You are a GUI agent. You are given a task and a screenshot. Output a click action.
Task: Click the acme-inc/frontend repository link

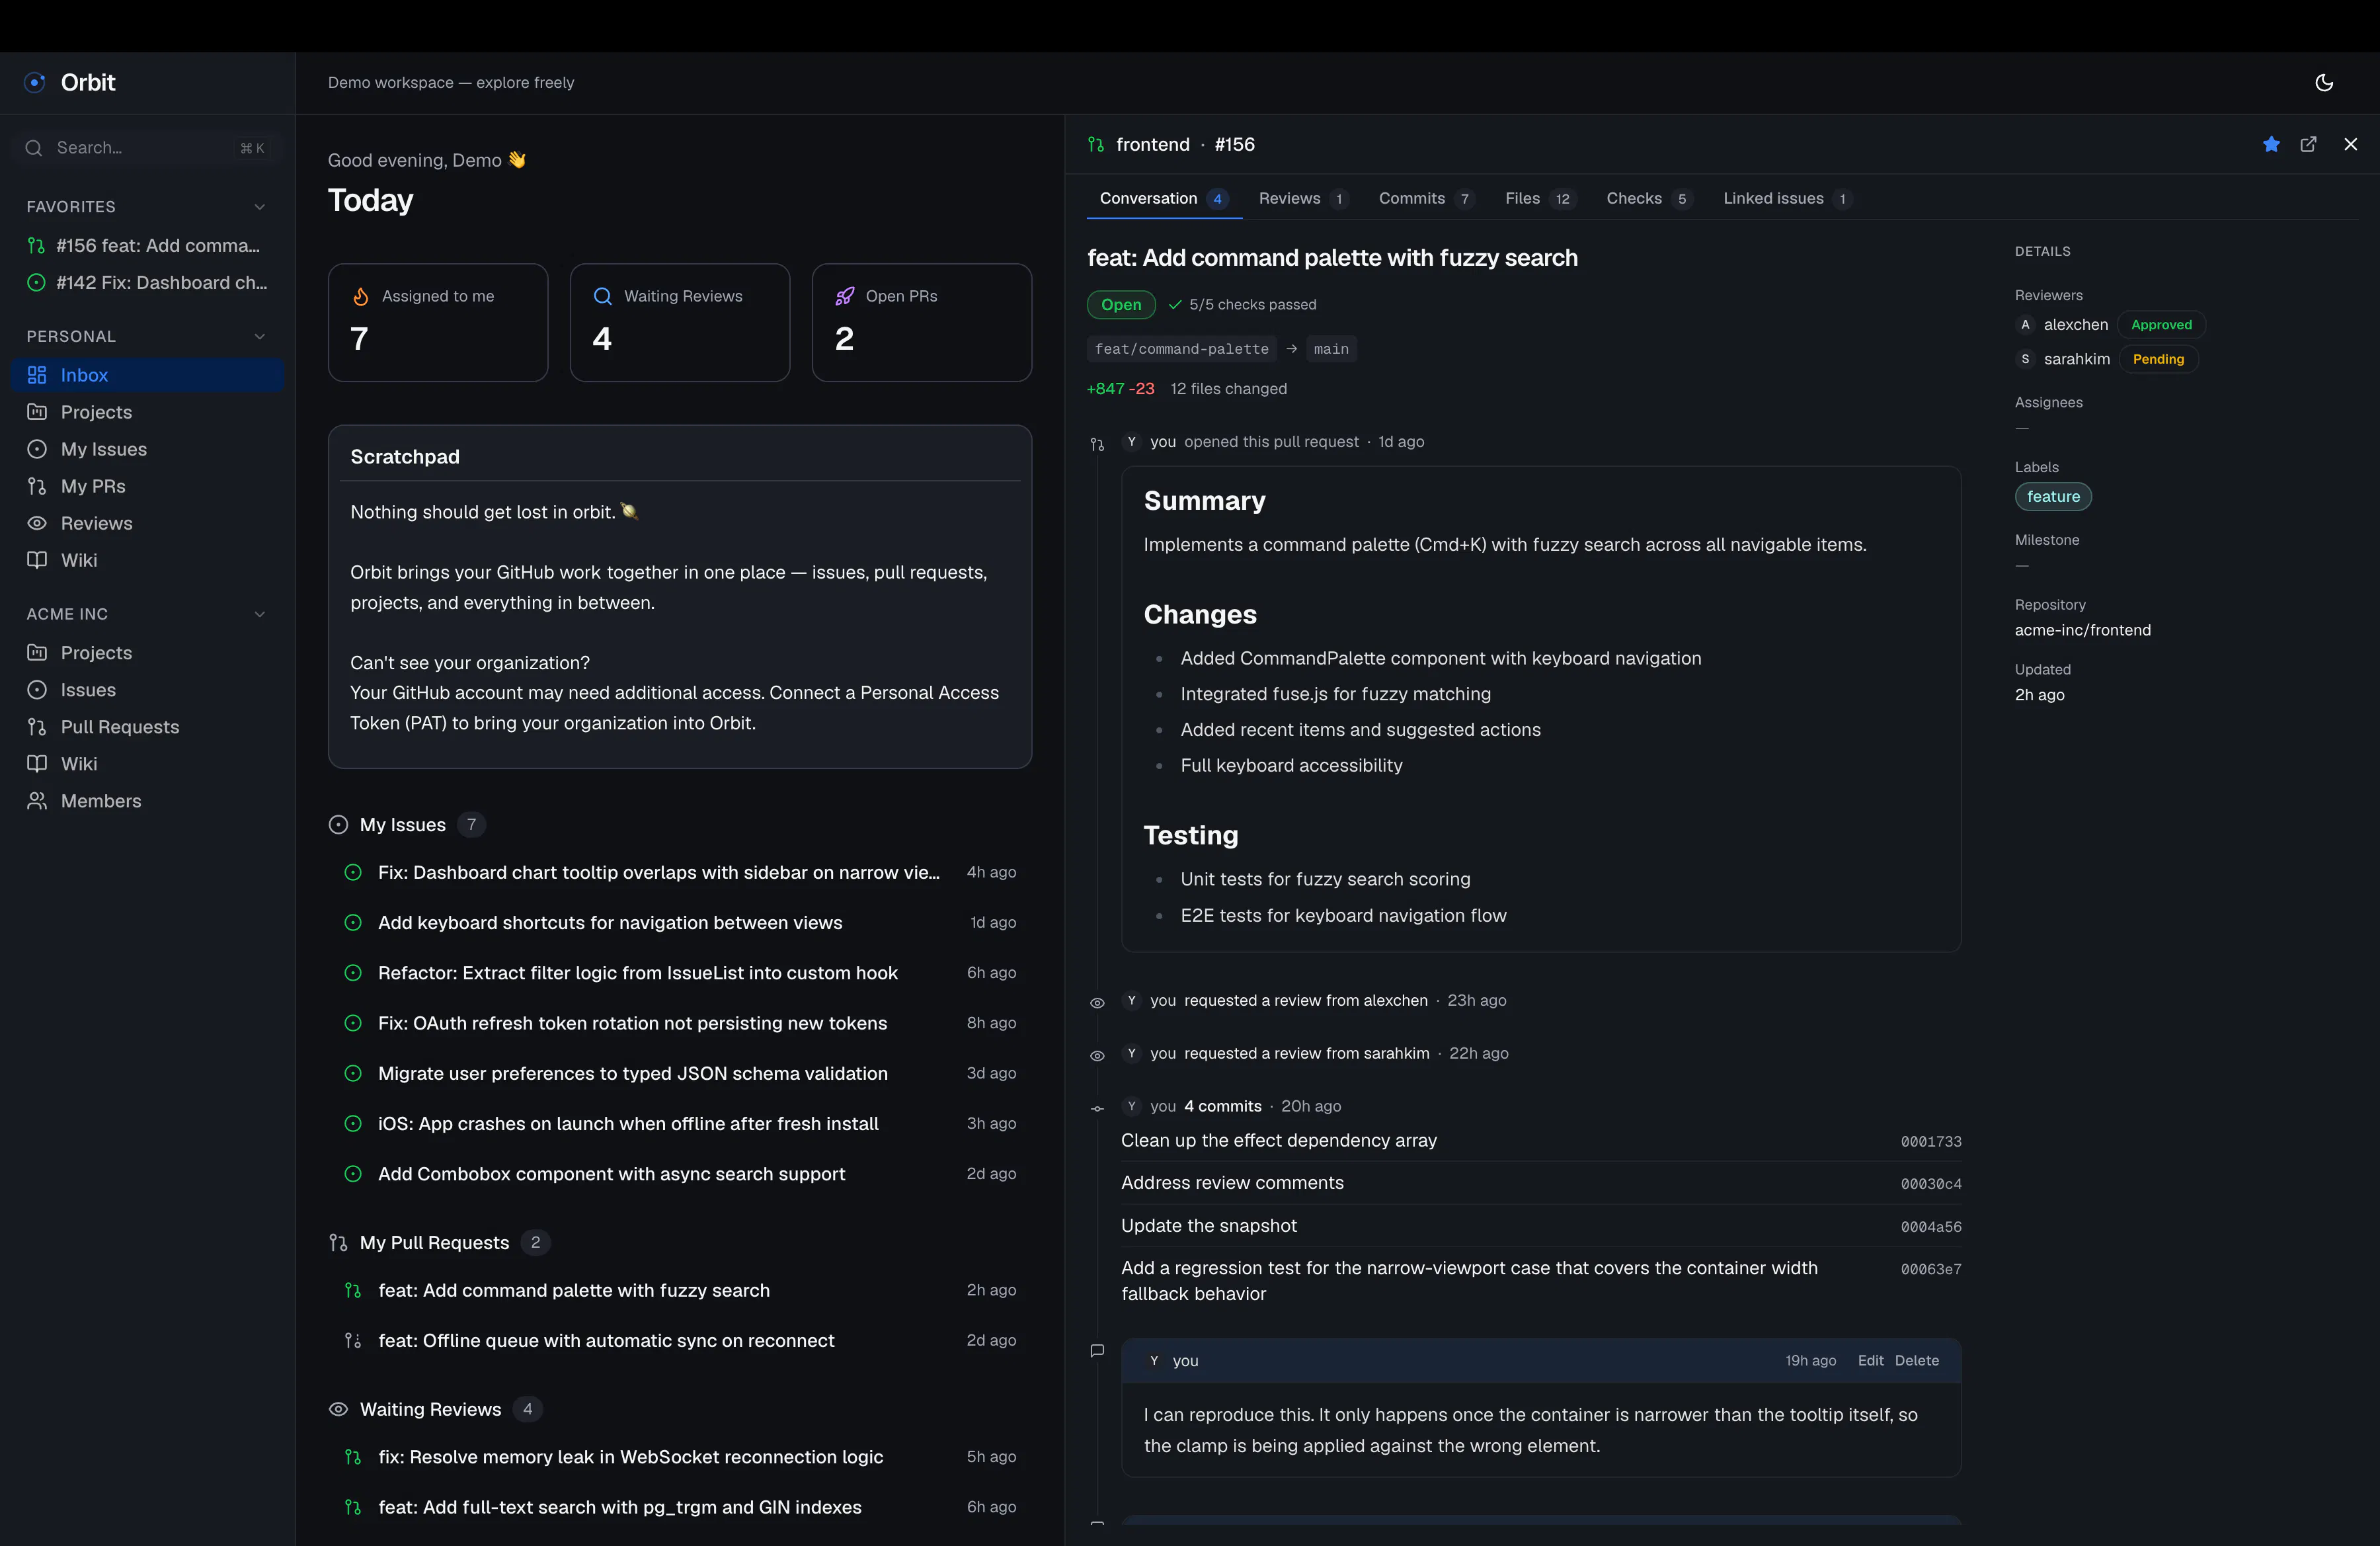pyautogui.click(x=2083, y=630)
